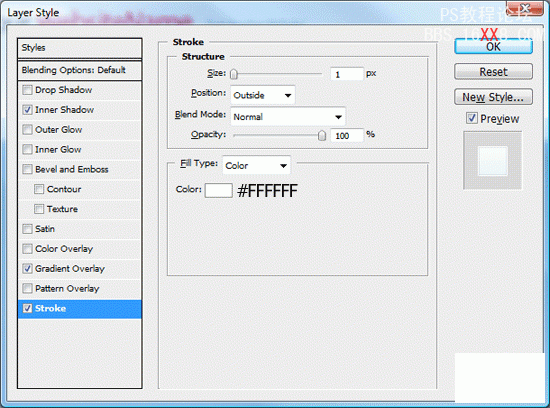Screen dimensions: 550x408
Task: Open the Fill Type dropdown
Action: click(256, 165)
